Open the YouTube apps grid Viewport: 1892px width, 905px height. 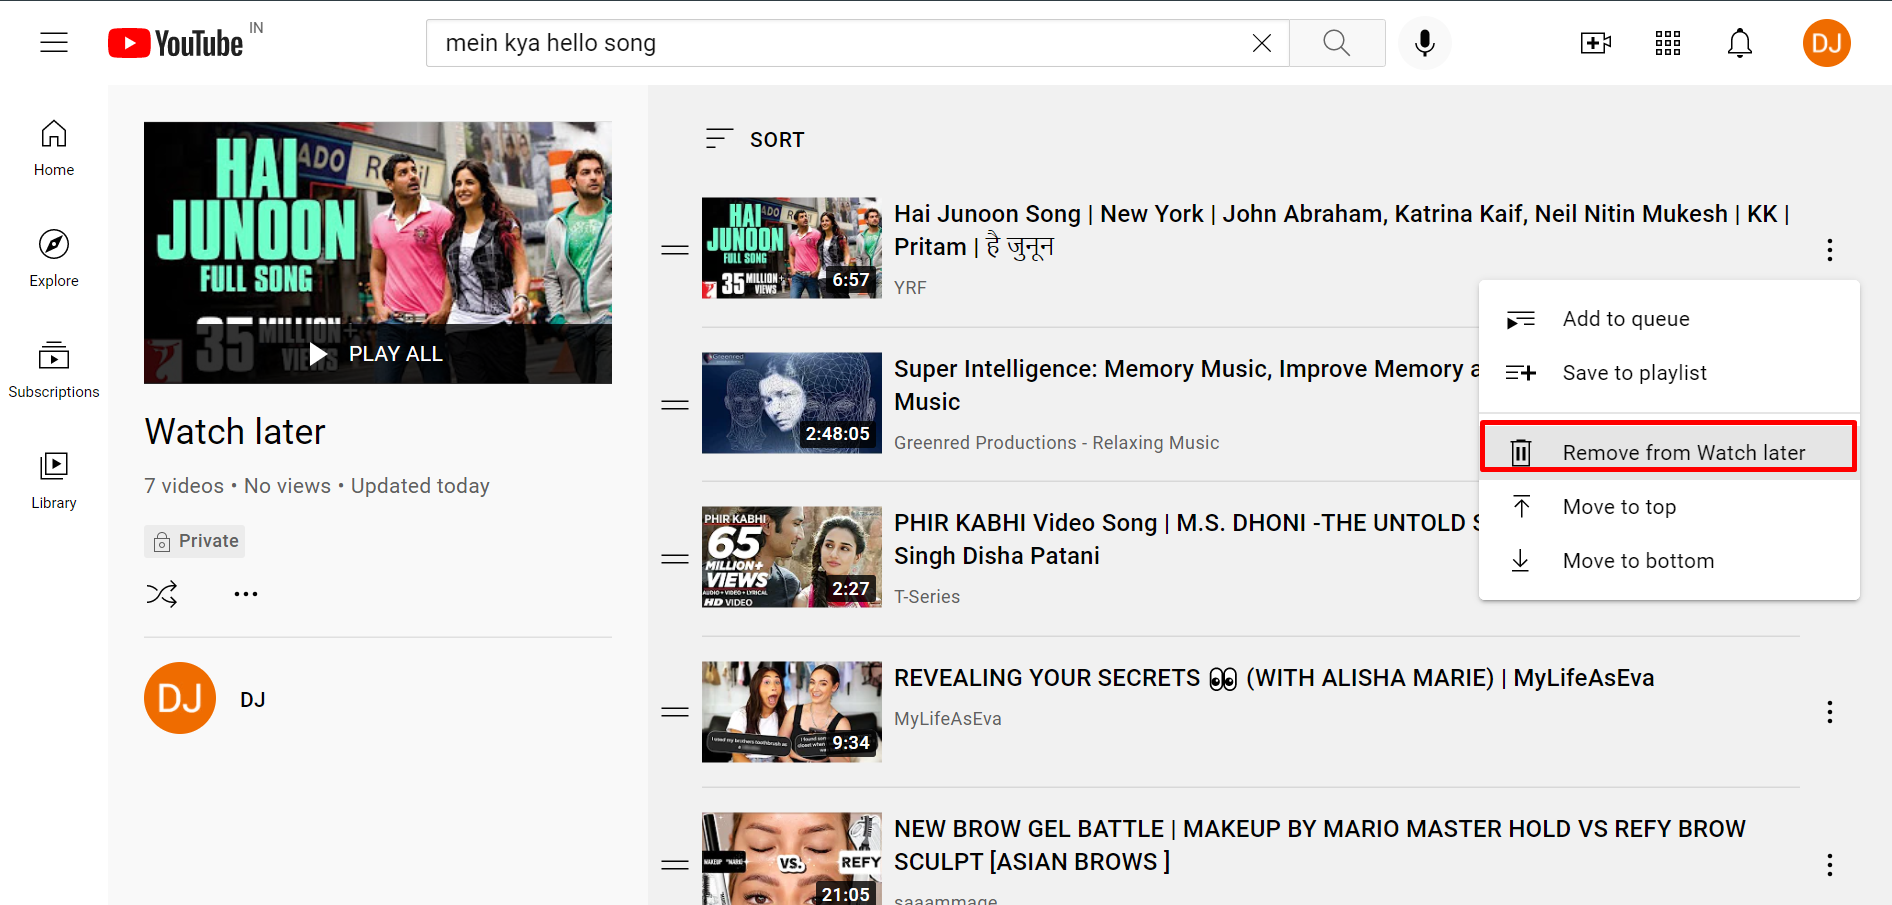point(1668,43)
